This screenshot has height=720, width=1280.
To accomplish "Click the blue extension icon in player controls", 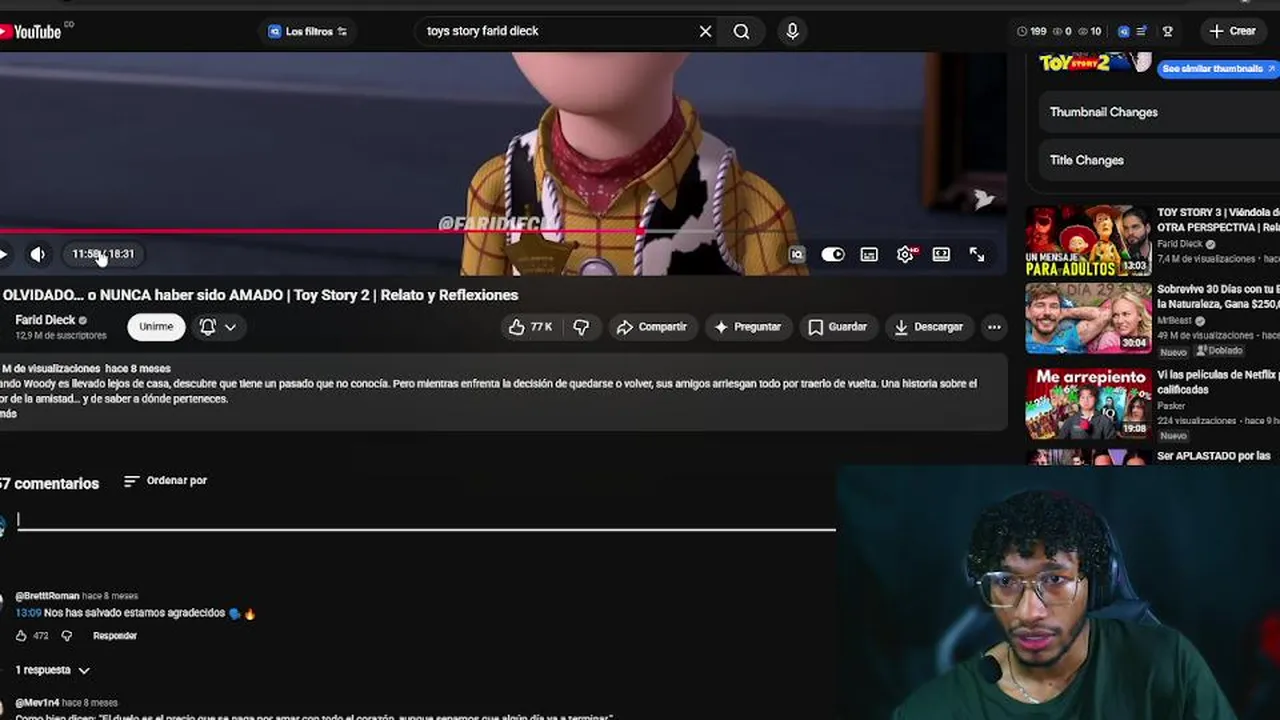I will (796, 255).
